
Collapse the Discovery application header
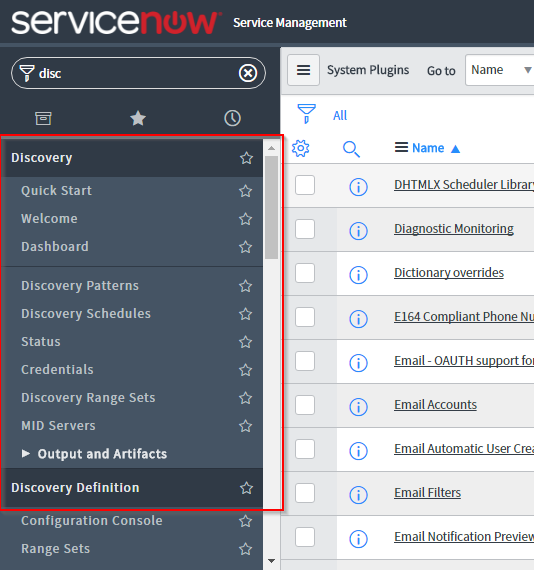[x=42, y=158]
